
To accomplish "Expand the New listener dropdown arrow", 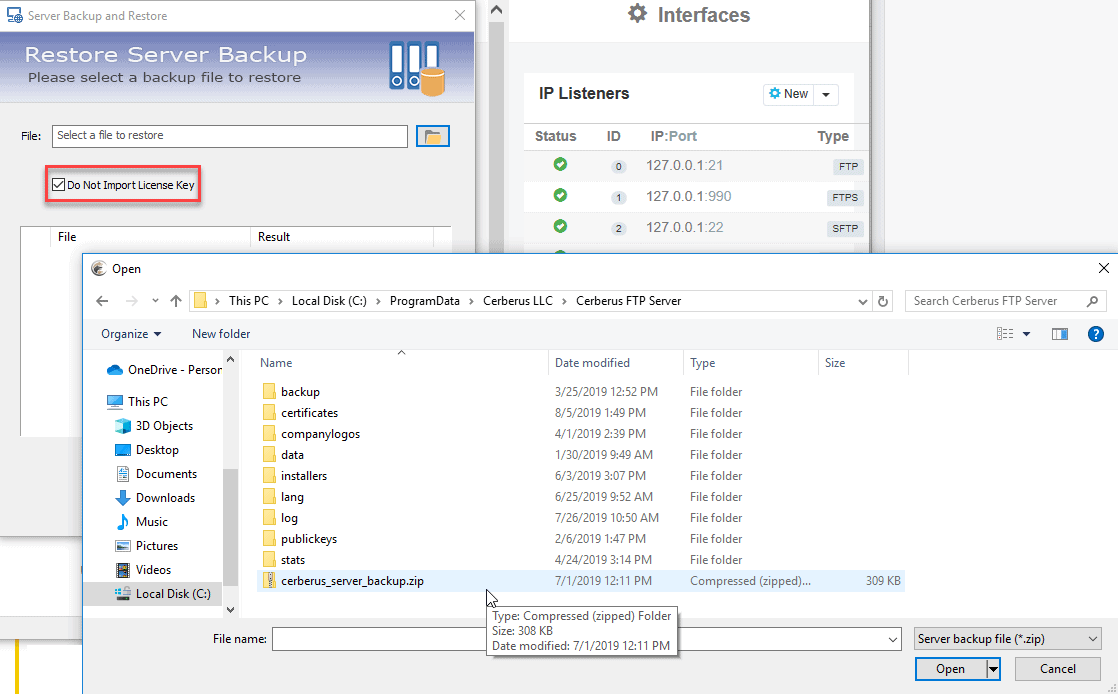I will (826, 94).
